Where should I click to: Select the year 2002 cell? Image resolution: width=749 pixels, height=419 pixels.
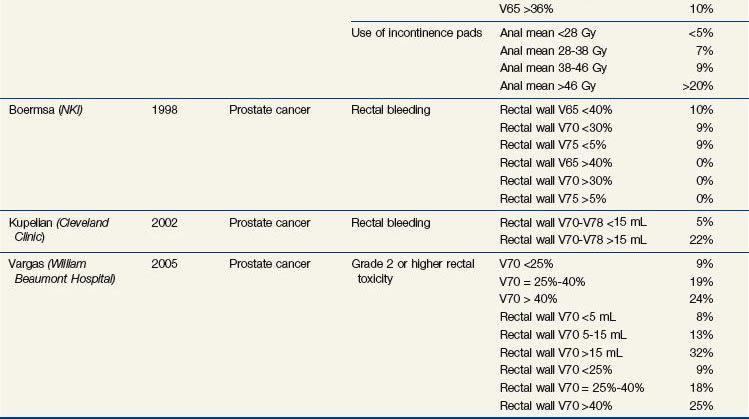pos(166,221)
